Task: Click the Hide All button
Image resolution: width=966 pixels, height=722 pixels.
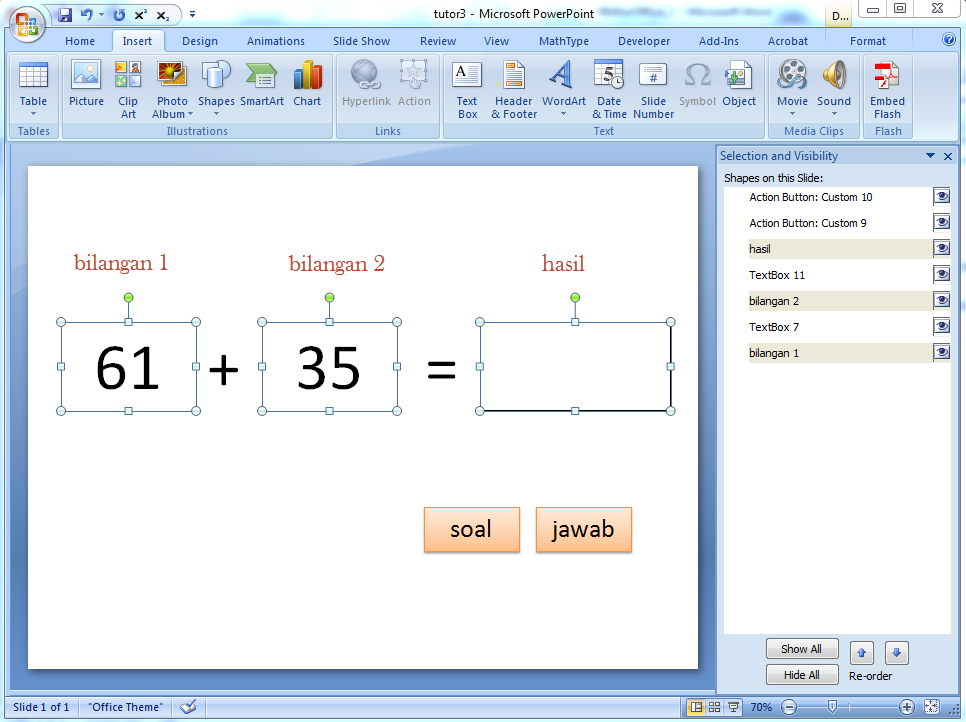Action: coord(801,675)
